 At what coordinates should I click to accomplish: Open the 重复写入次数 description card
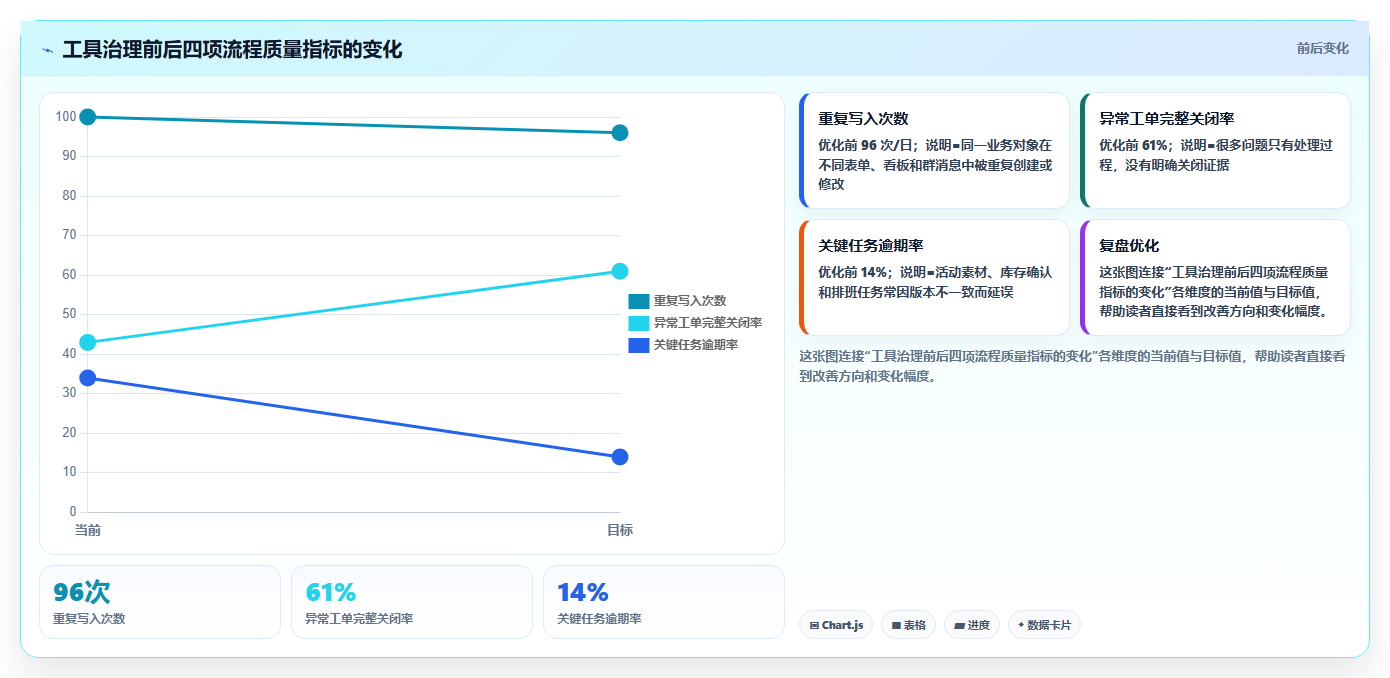tap(934, 151)
